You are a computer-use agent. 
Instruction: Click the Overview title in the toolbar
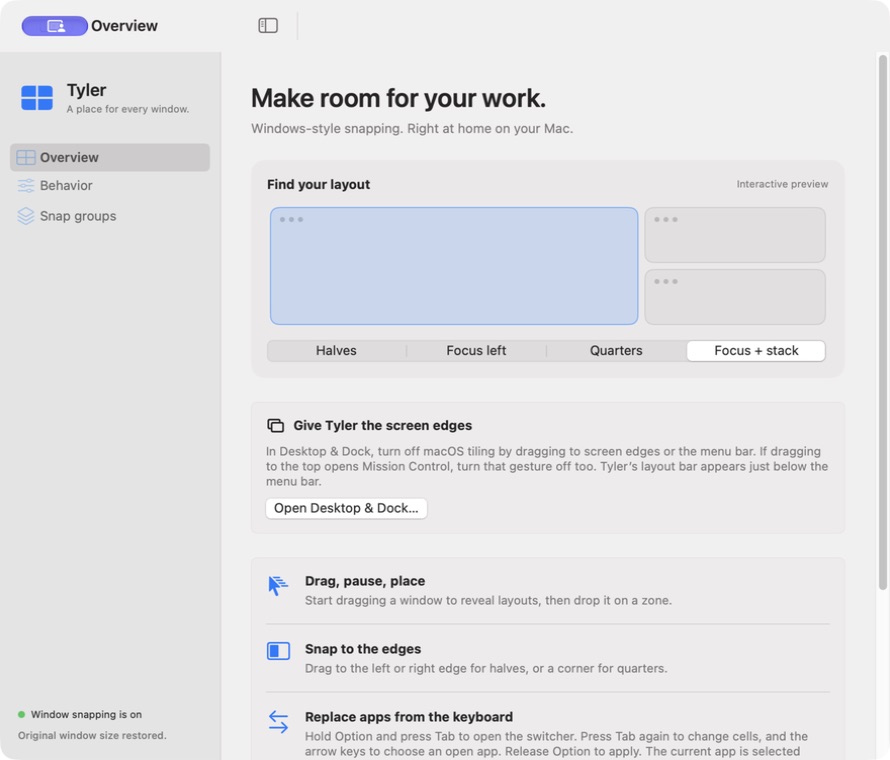pos(124,26)
